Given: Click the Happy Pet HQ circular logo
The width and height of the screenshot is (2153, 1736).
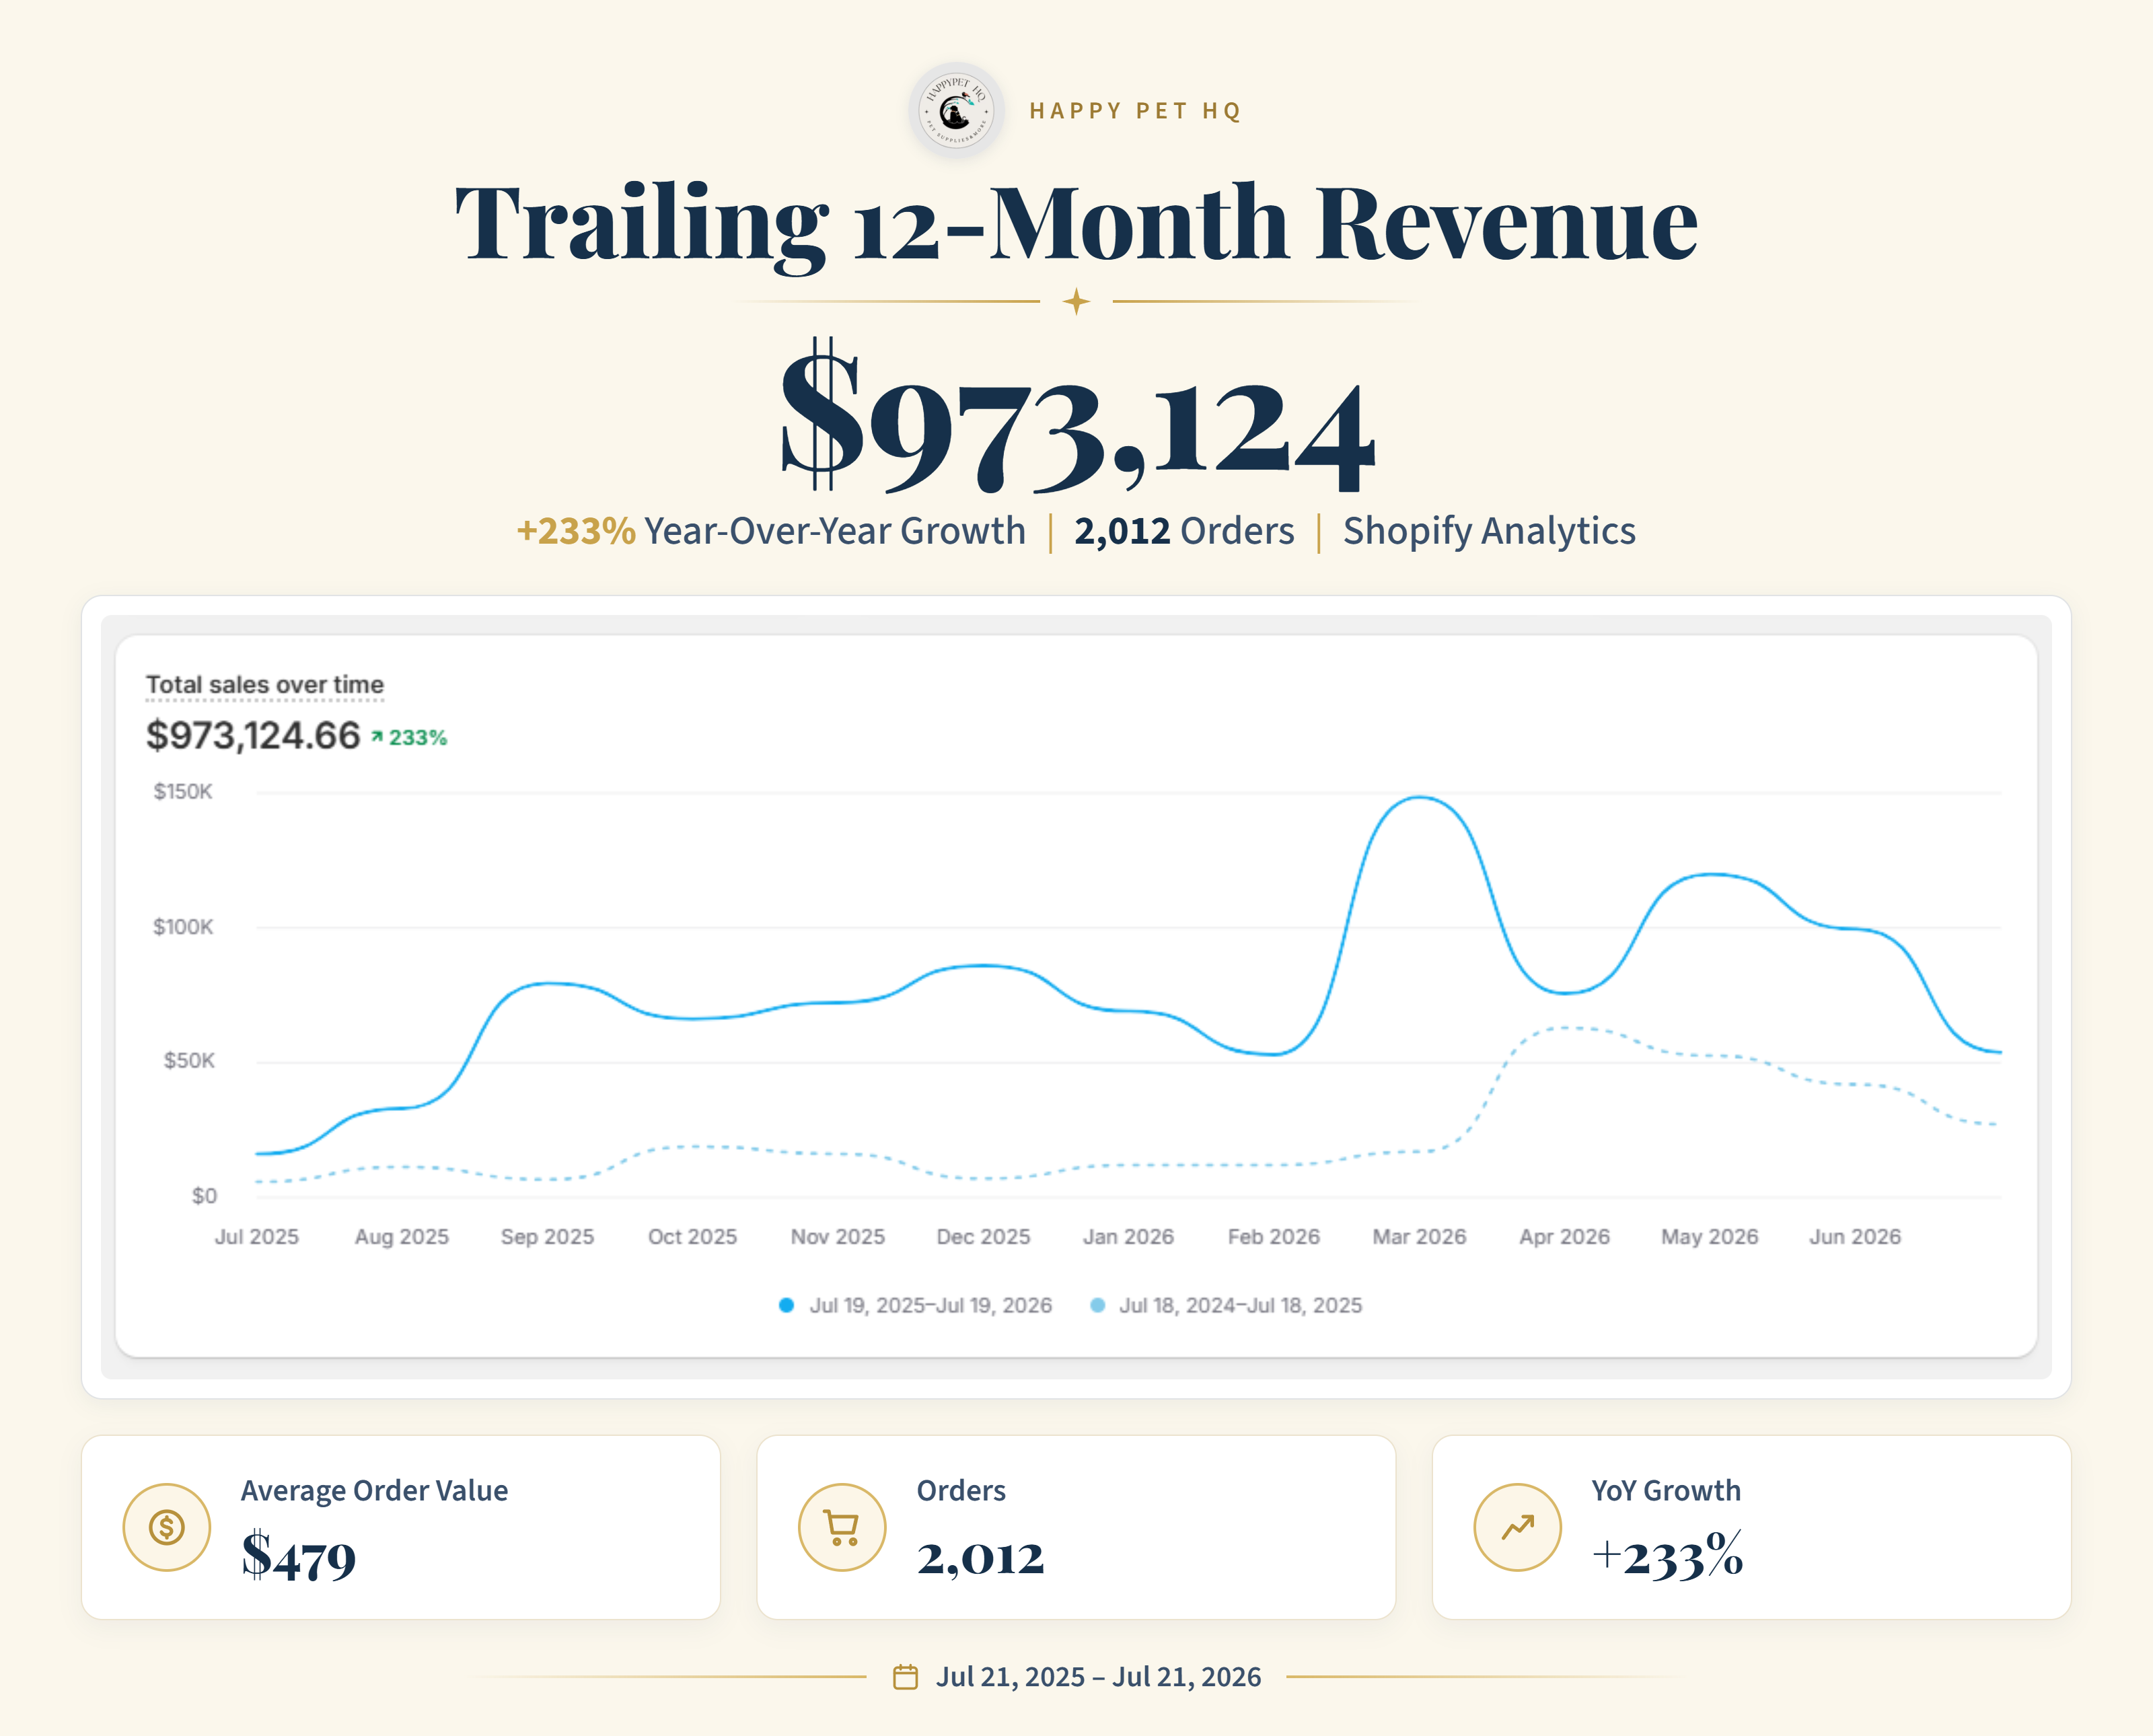Looking at the screenshot, I should point(956,110).
